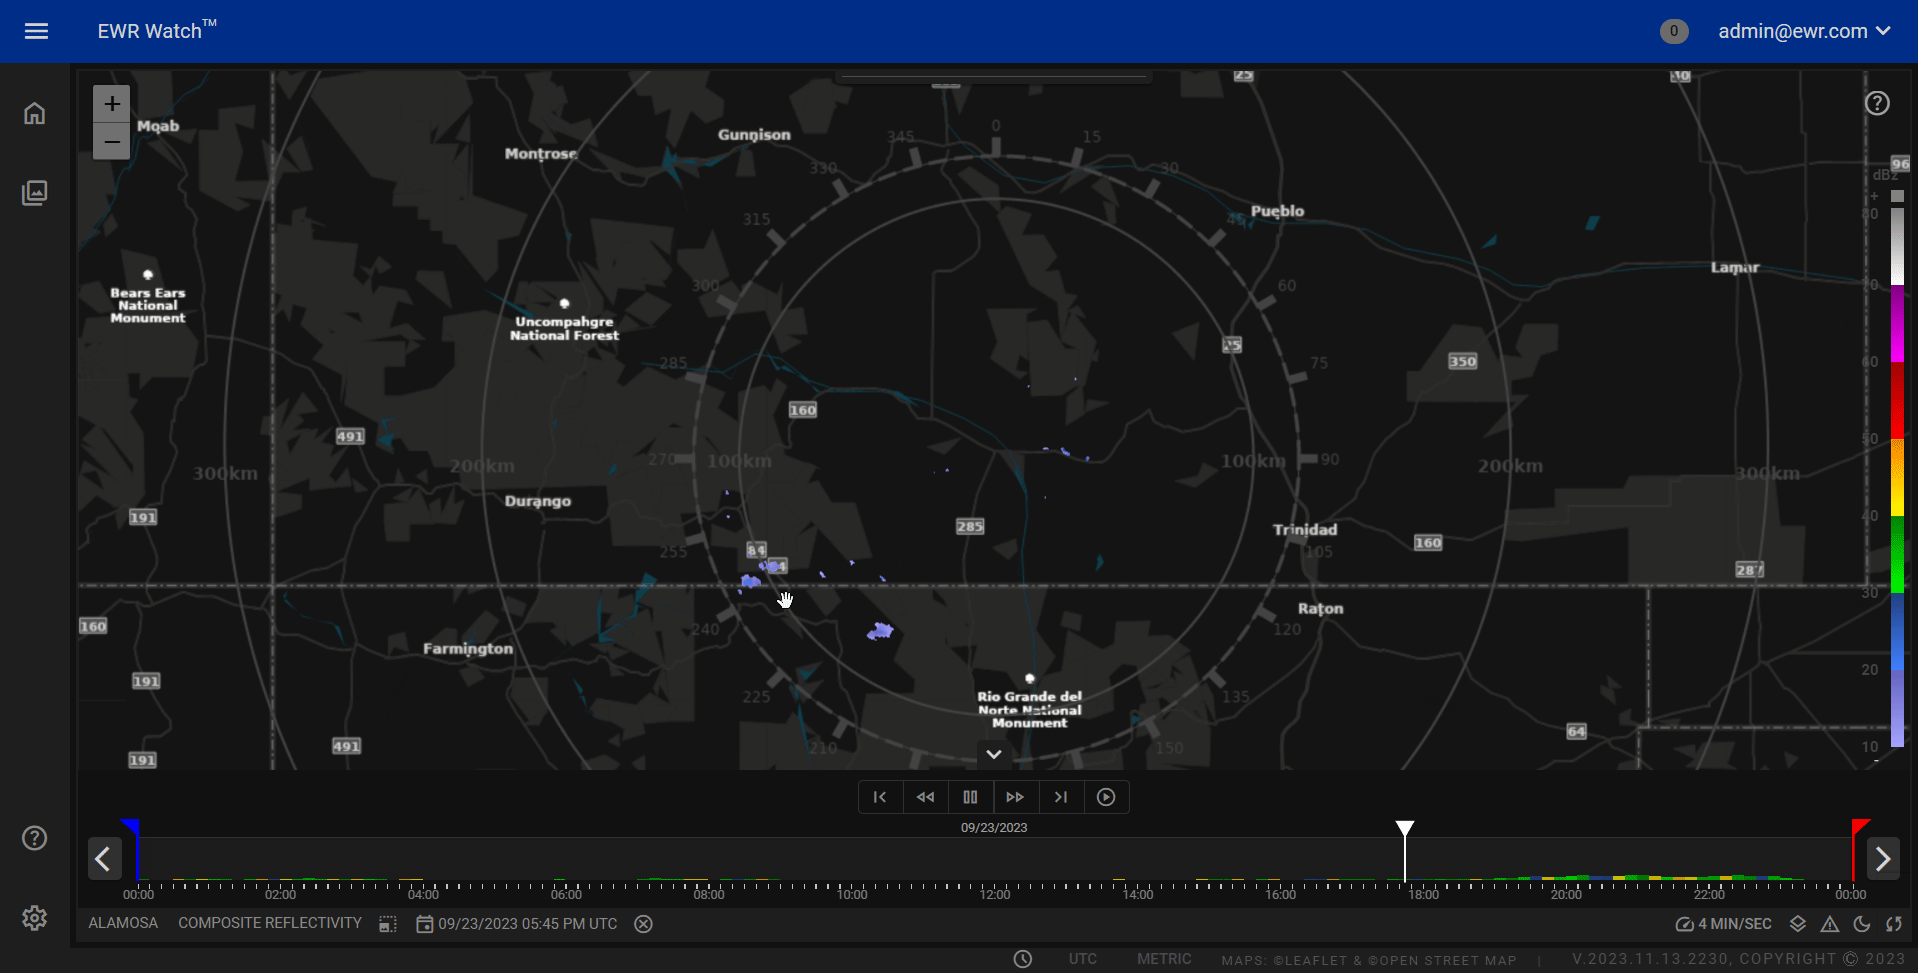Open map help question mark icon
This screenshot has width=1918, height=973.
point(1877,103)
